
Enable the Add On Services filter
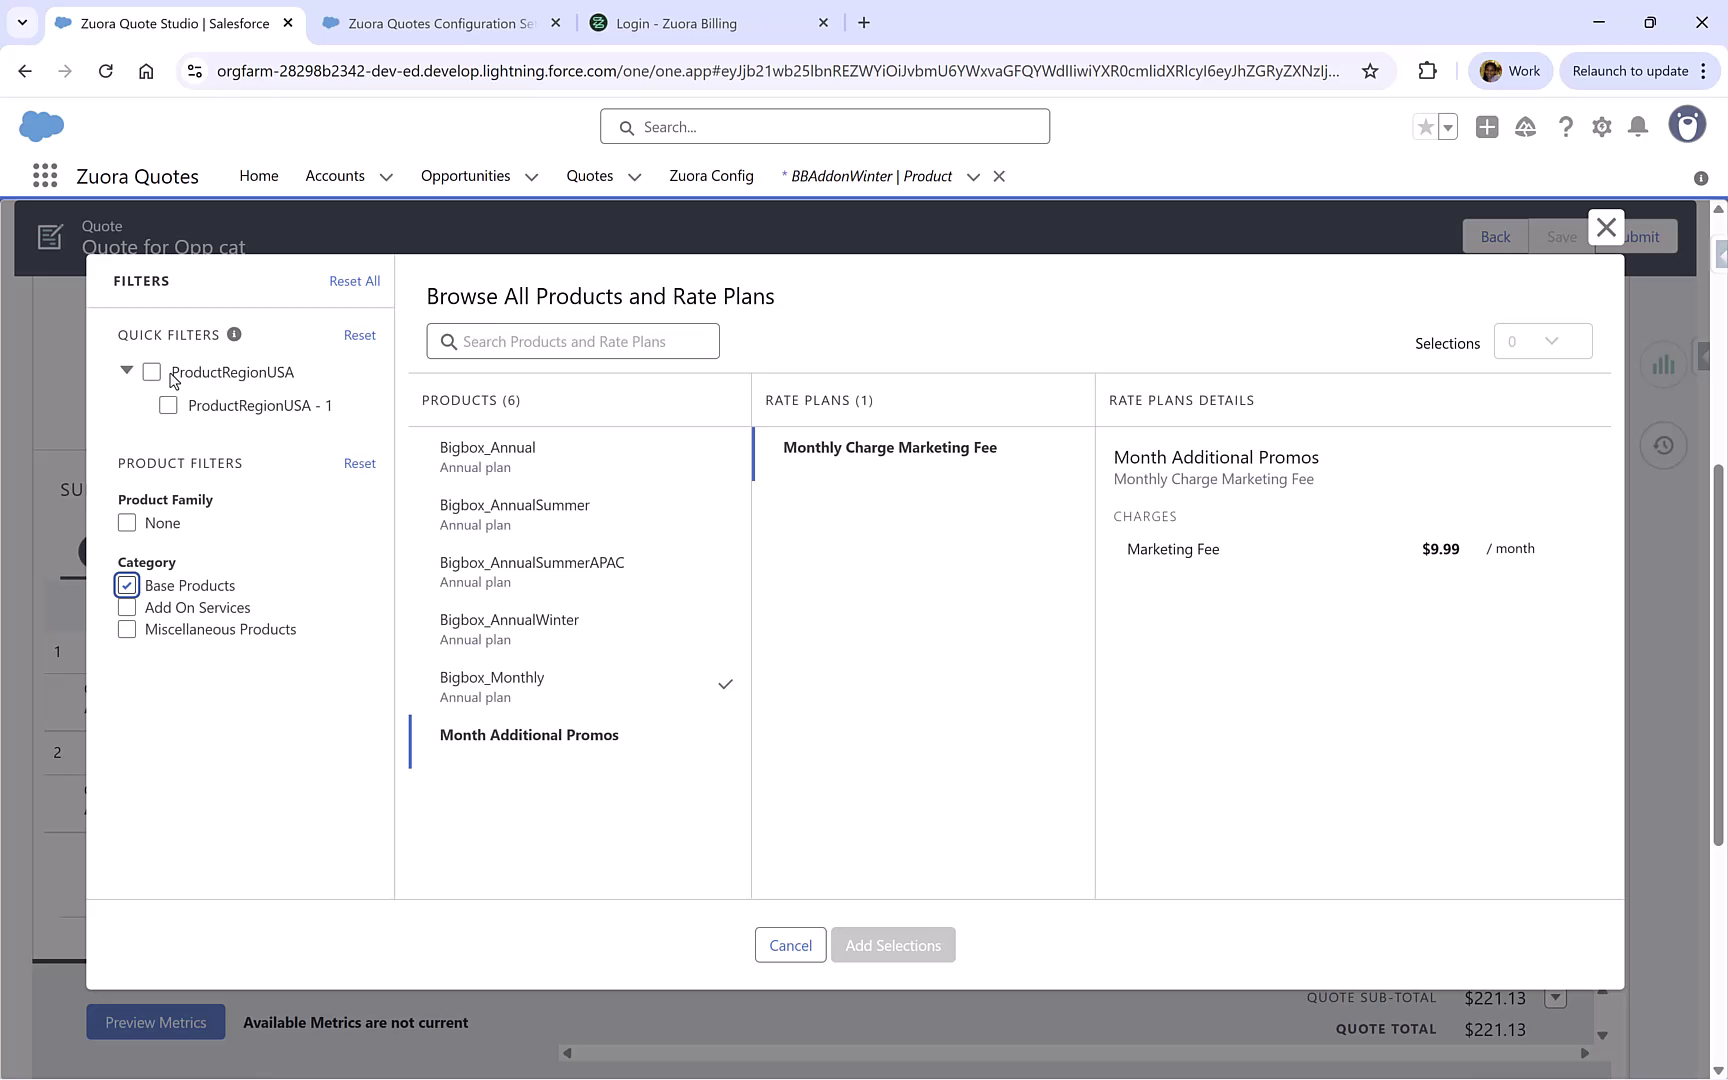tap(126, 607)
